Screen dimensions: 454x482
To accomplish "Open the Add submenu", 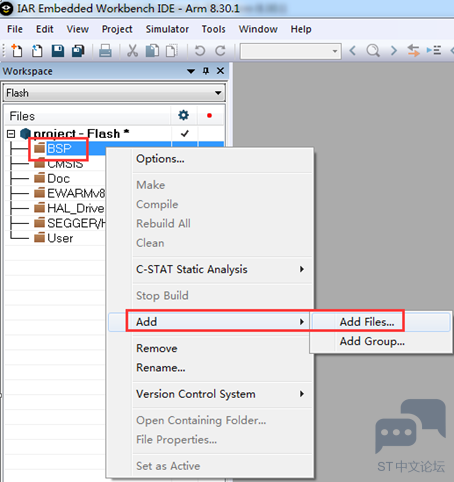I will pyautogui.click(x=210, y=322).
